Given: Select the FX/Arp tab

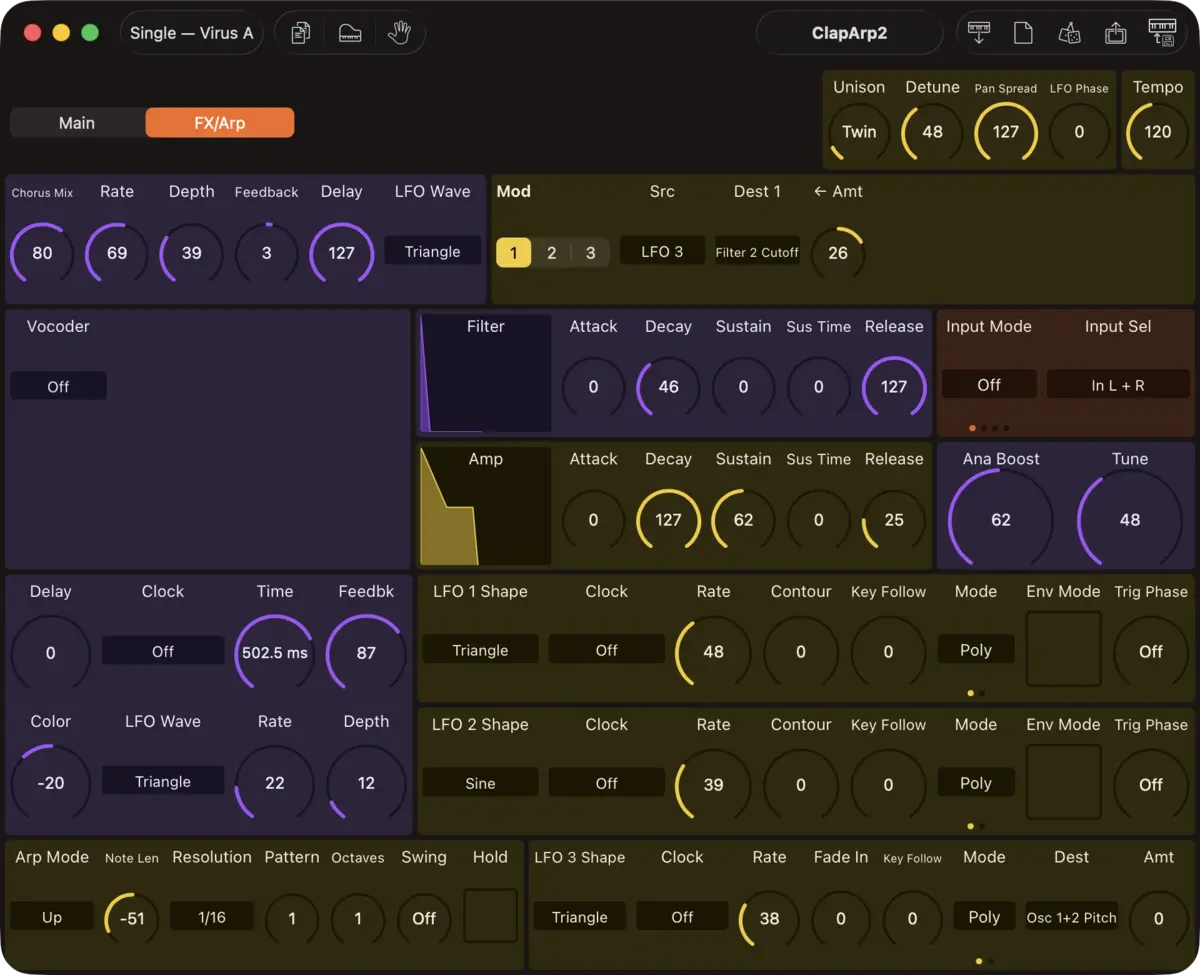Looking at the screenshot, I should coord(220,123).
